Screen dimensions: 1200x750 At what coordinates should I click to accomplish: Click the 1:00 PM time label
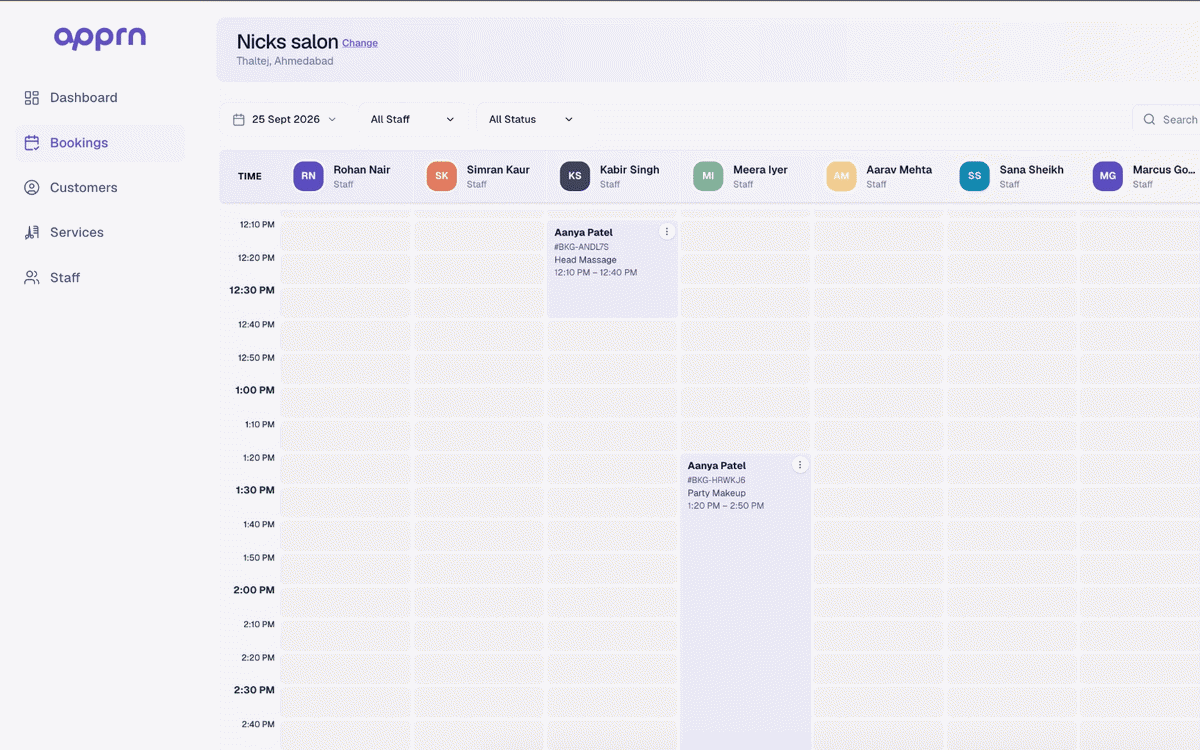coord(255,391)
